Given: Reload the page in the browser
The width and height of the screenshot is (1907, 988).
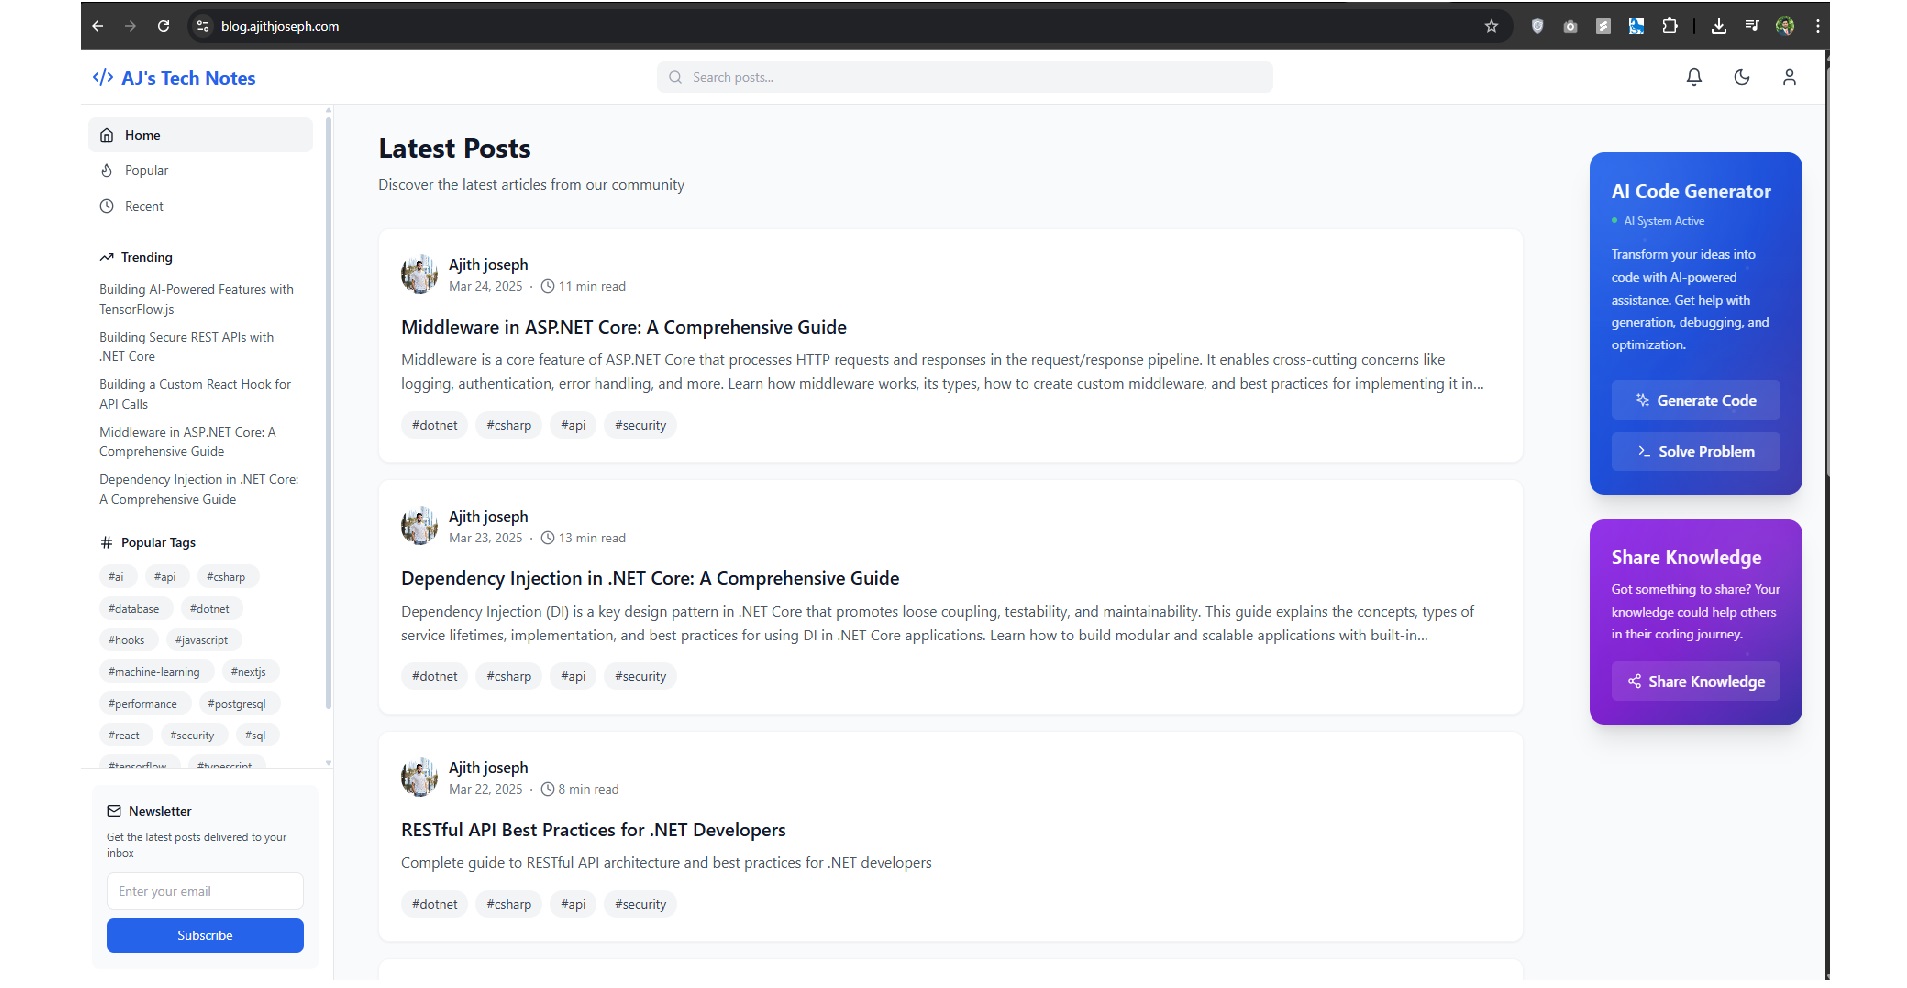Looking at the screenshot, I should (x=163, y=26).
